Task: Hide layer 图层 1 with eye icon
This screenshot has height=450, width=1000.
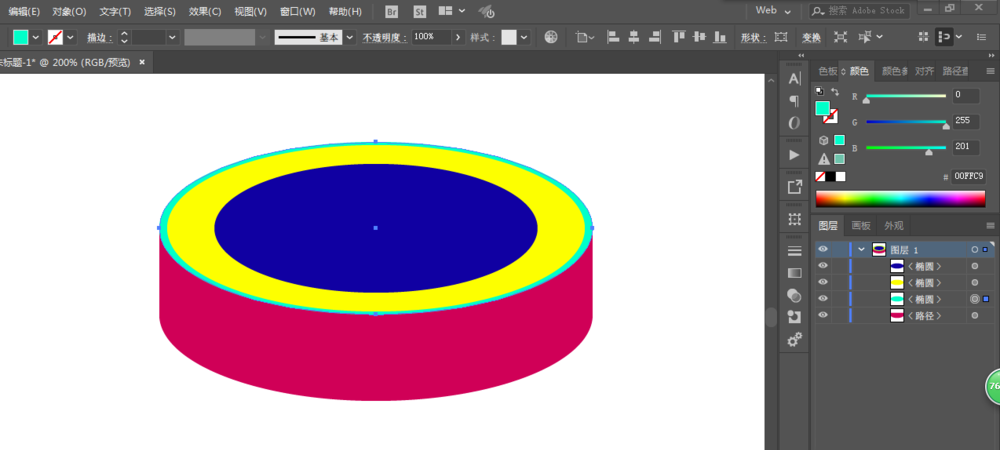Action: click(x=823, y=249)
